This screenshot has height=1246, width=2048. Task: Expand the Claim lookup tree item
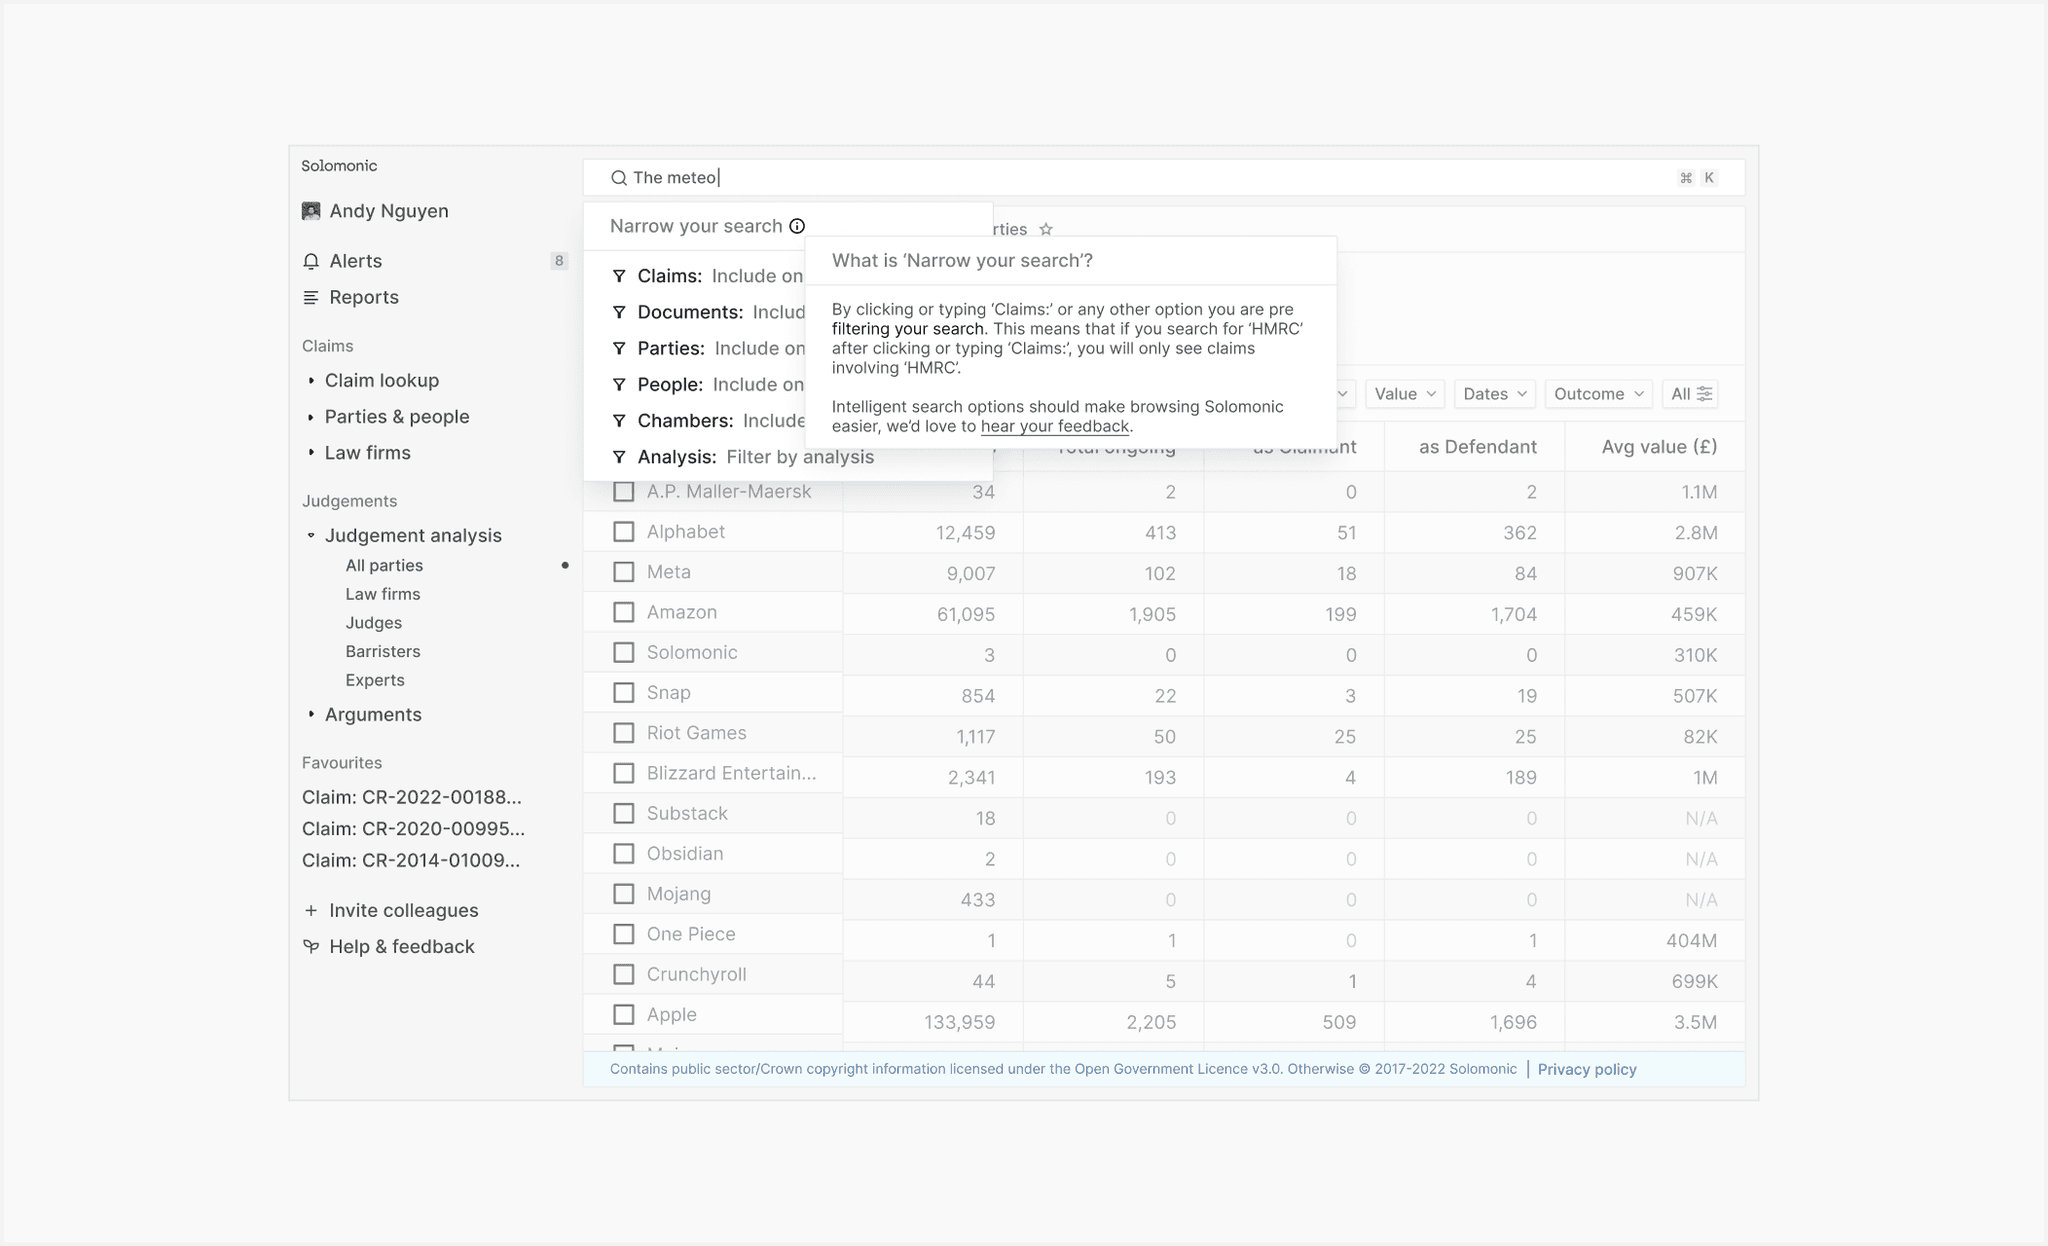pos(381,380)
